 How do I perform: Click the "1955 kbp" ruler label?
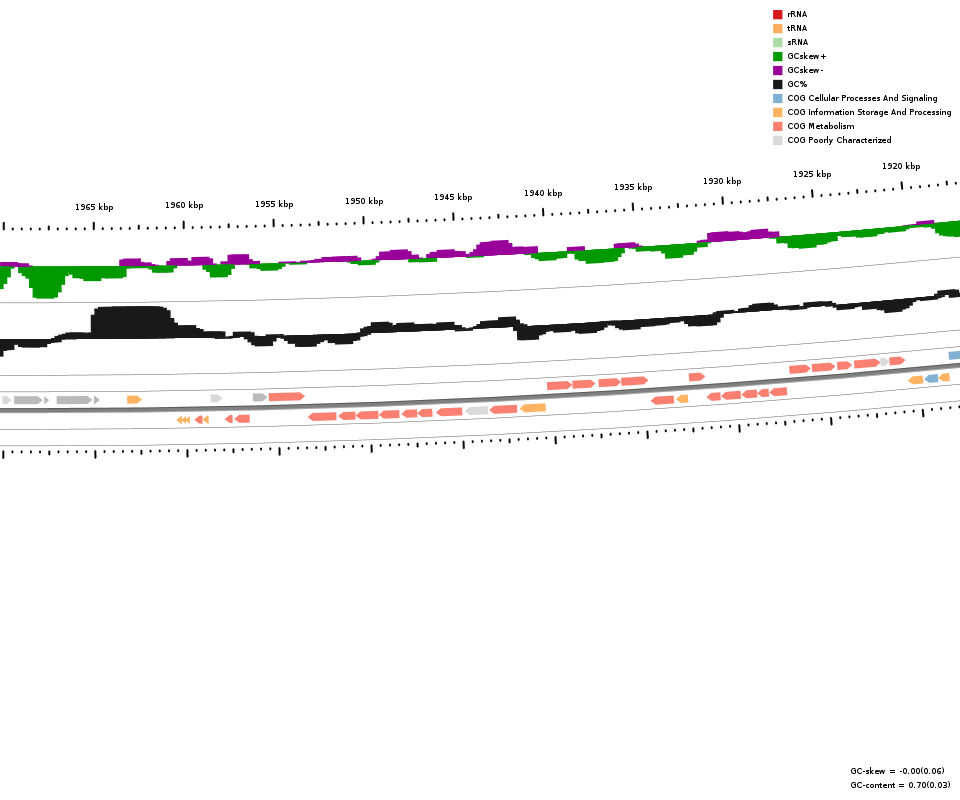click(x=274, y=204)
